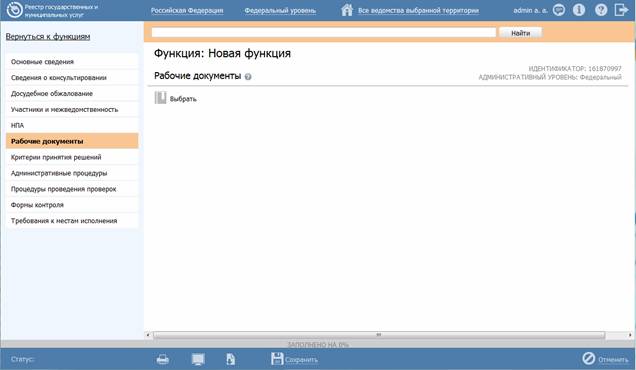Select Рабочие документы menu item
The height and width of the screenshot is (370, 636).
[72, 141]
